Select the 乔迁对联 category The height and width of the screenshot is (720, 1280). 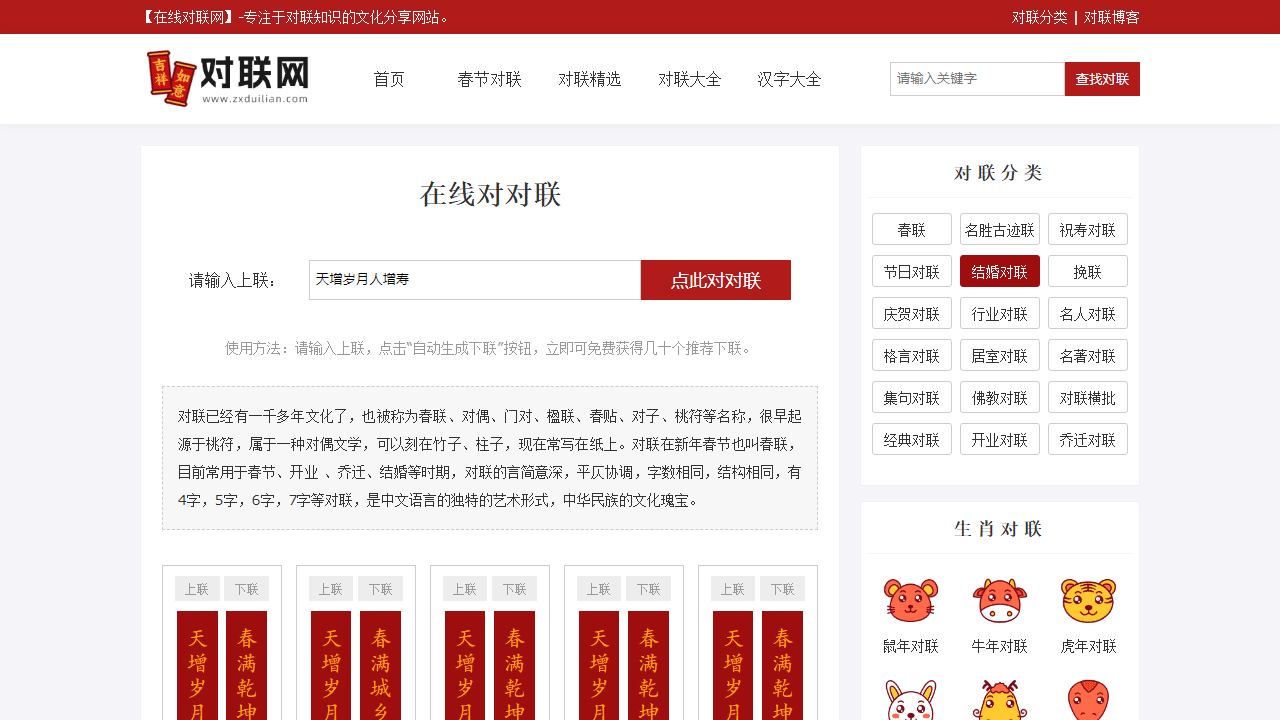1088,439
